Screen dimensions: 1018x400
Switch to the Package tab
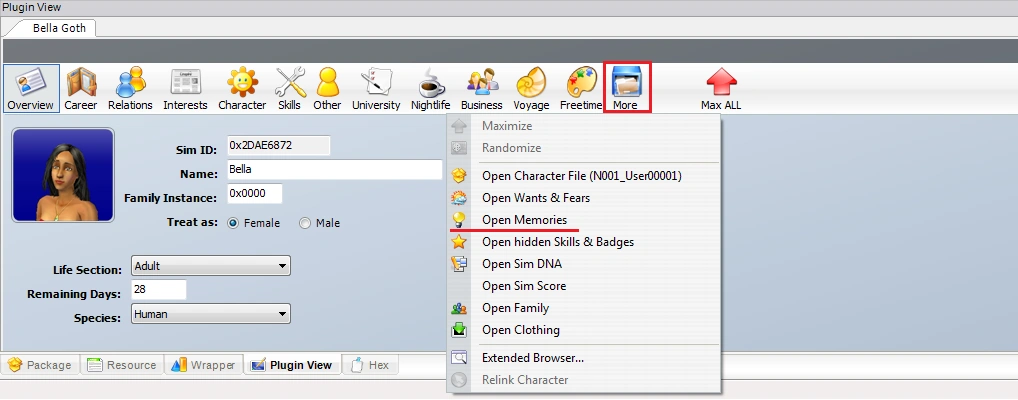(x=40, y=365)
